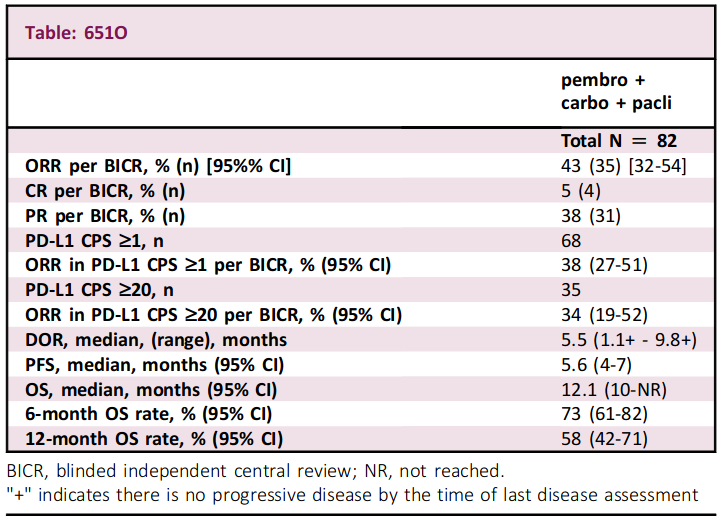
Task: Click the value 34 (19-52)
Action: pos(604,315)
